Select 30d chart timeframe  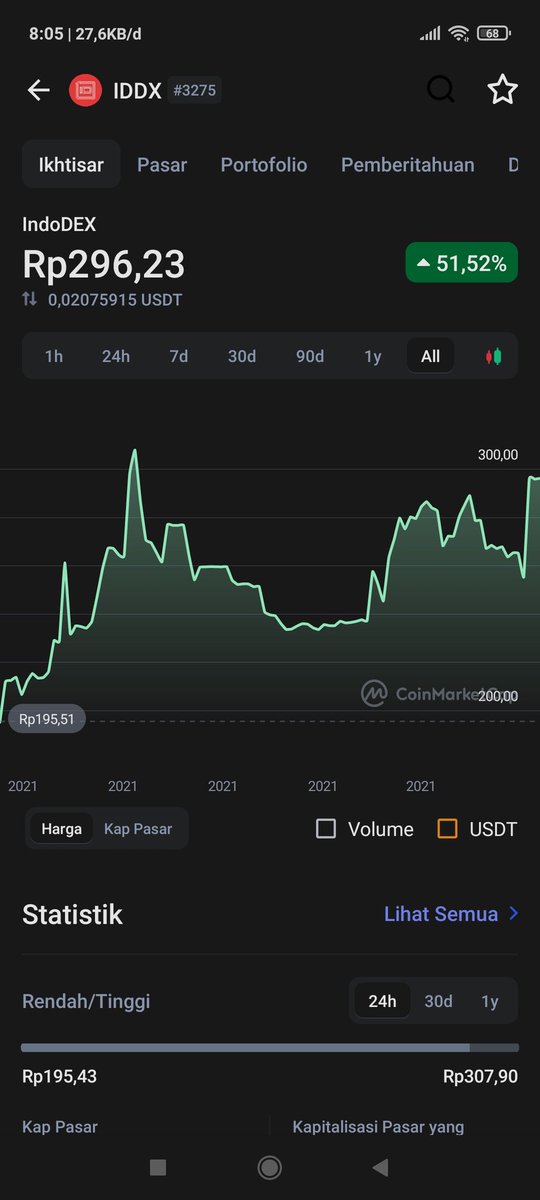click(x=242, y=356)
